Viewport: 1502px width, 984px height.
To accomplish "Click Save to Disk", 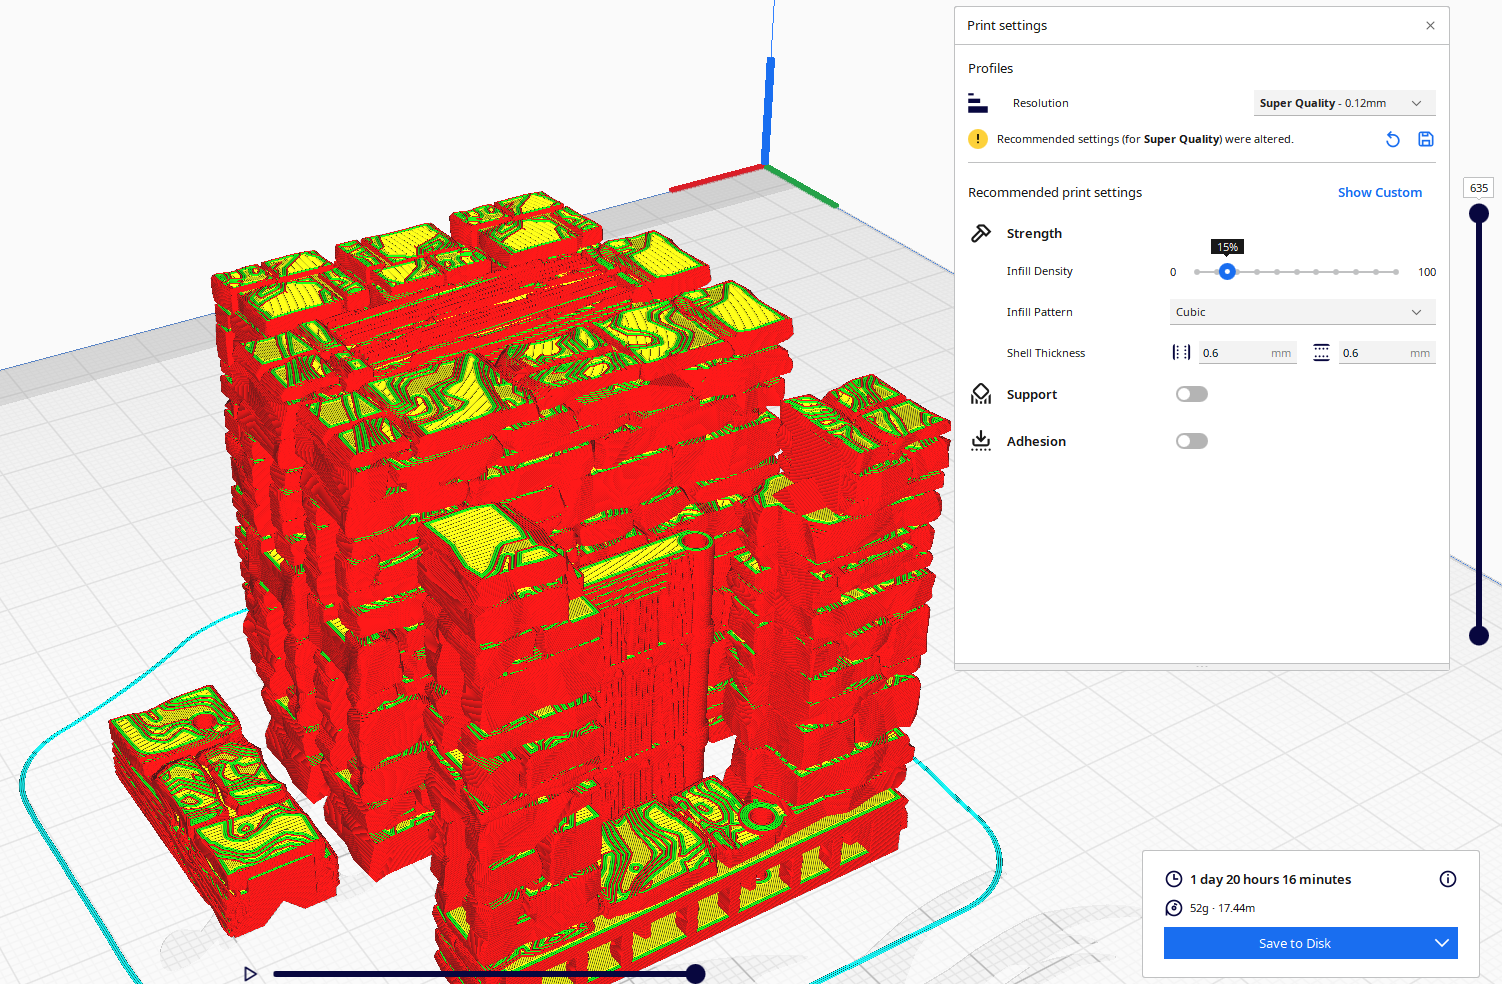I will (x=1294, y=943).
